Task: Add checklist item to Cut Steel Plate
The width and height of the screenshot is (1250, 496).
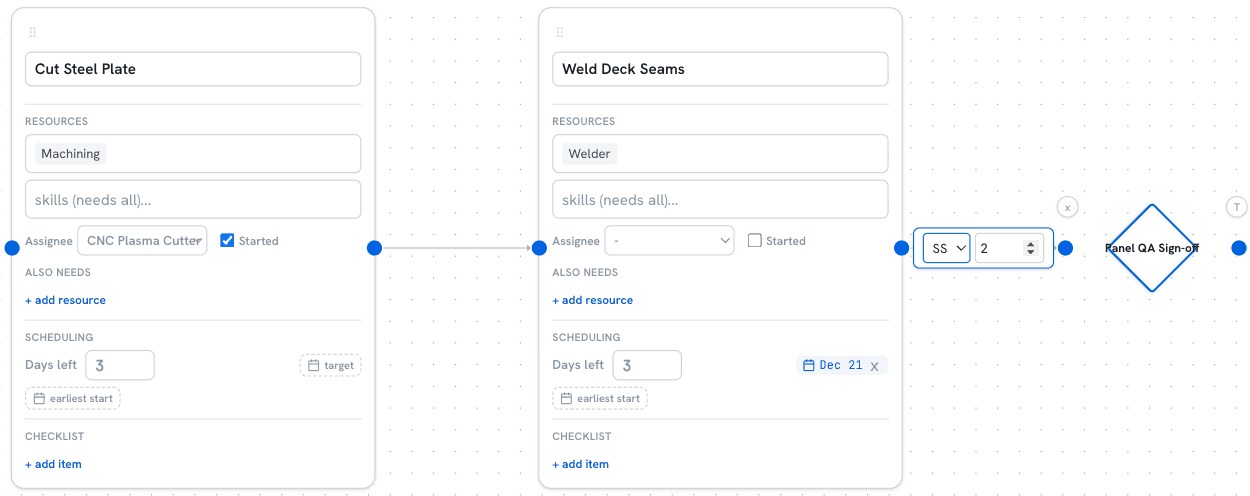Action: (x=53, y=464)
